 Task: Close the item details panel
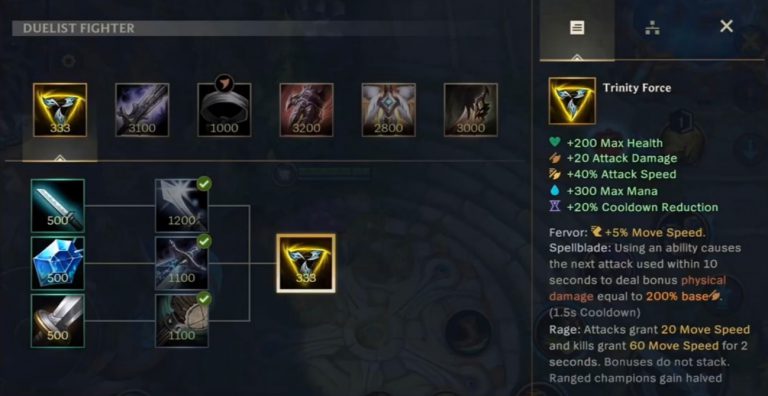(726, 26)
